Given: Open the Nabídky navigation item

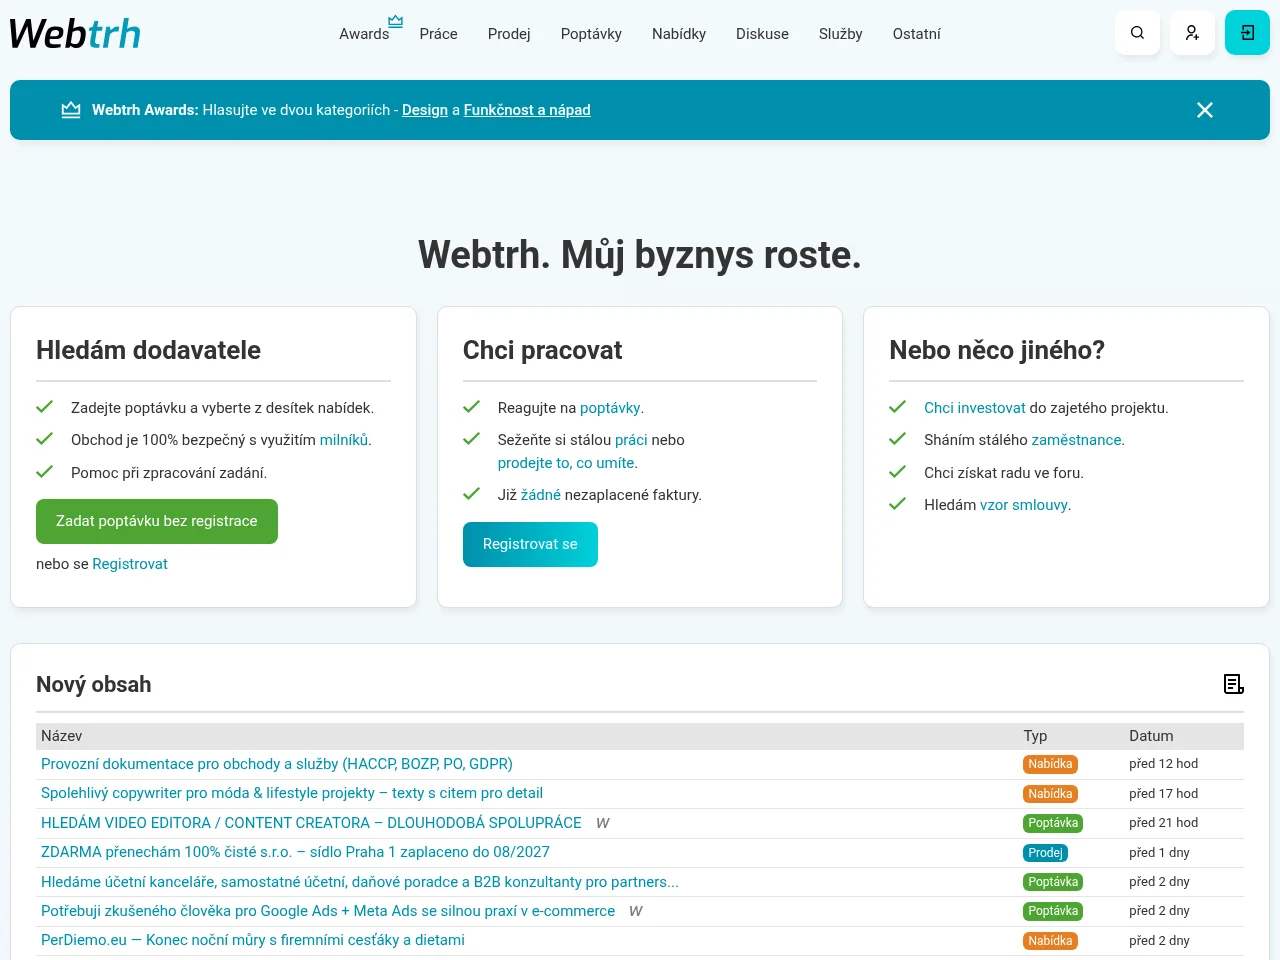Looking at the screenshot, I should click(x=679, y=34).
